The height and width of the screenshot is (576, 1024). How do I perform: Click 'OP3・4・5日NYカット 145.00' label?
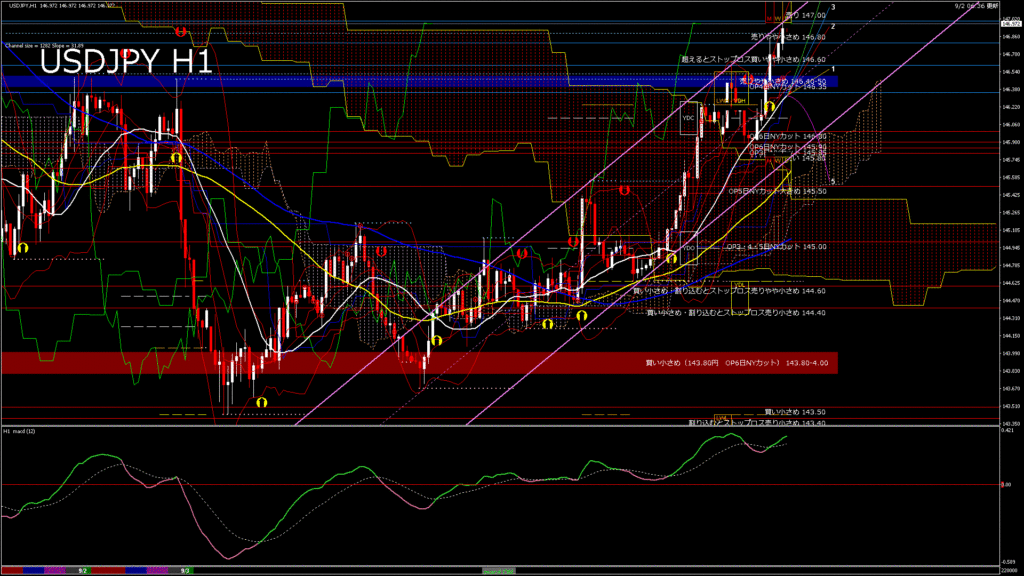pyautogui.click(x=776, y=247)
